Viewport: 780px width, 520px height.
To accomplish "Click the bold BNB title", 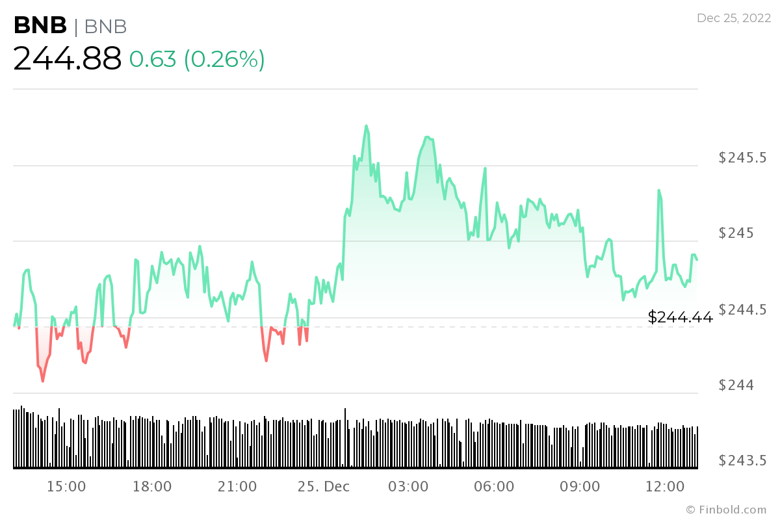I will coord(39,26).
